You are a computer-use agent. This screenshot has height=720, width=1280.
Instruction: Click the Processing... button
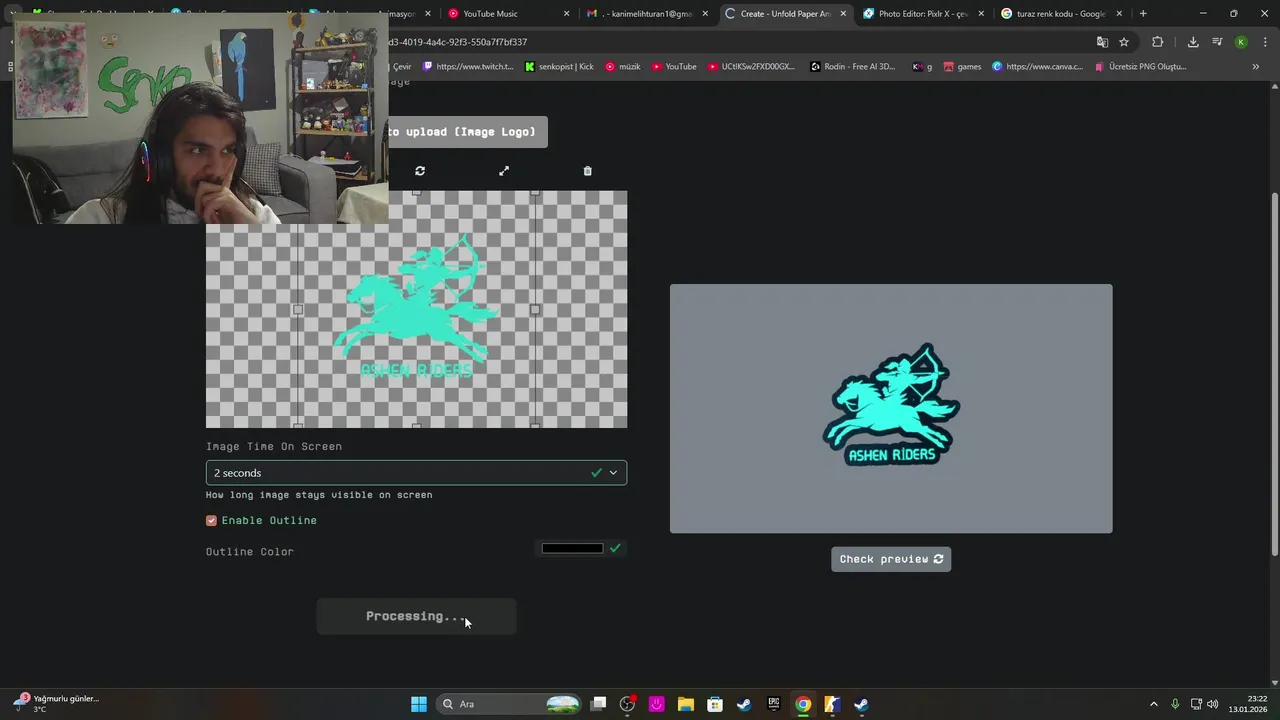click(x=416, y=616)
